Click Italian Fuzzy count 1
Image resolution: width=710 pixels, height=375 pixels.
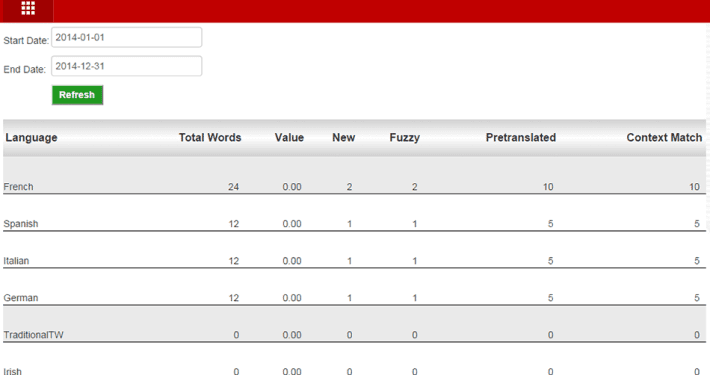pyautogui.click(x=414, y=261)
